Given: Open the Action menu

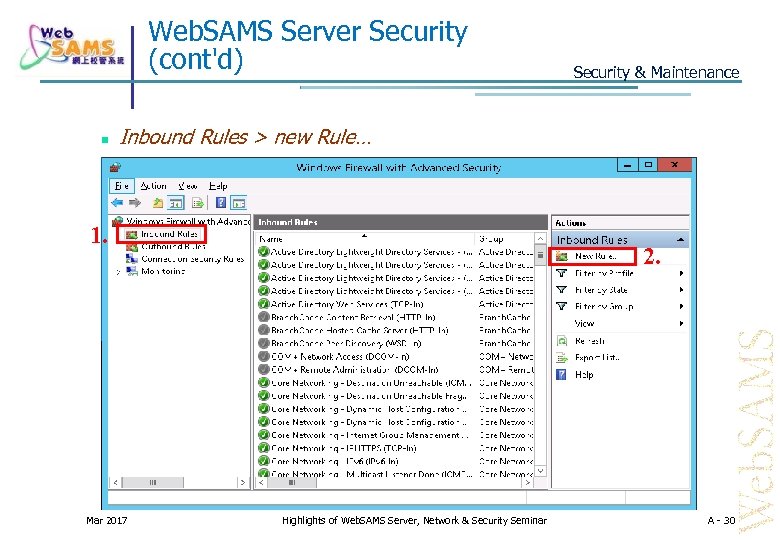Looking at the screenshot, I should coord(153,185).
